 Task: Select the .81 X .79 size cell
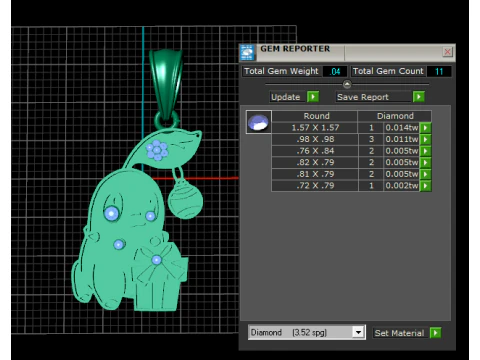tap(315, 174)
